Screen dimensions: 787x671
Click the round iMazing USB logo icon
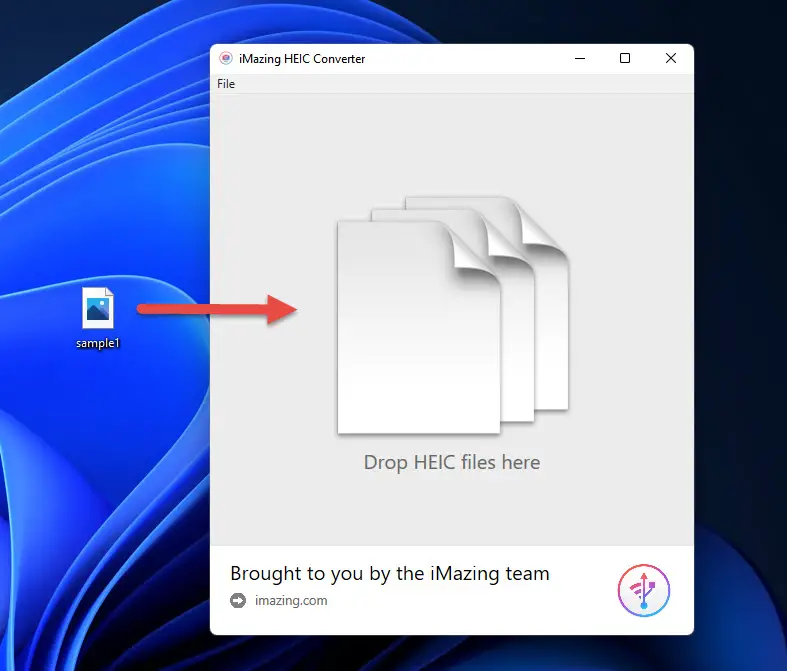pyautogui.click(x=643, y=590)
